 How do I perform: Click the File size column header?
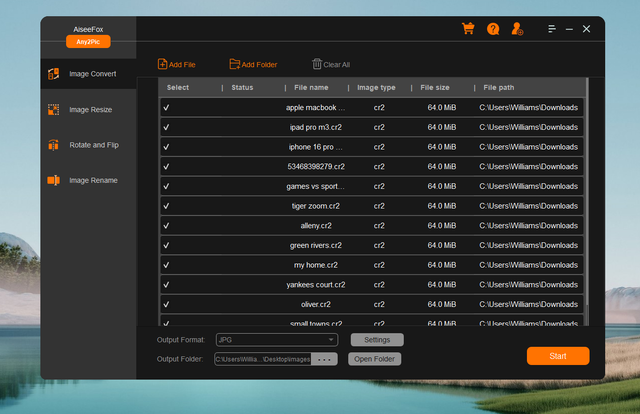(435, 87)
